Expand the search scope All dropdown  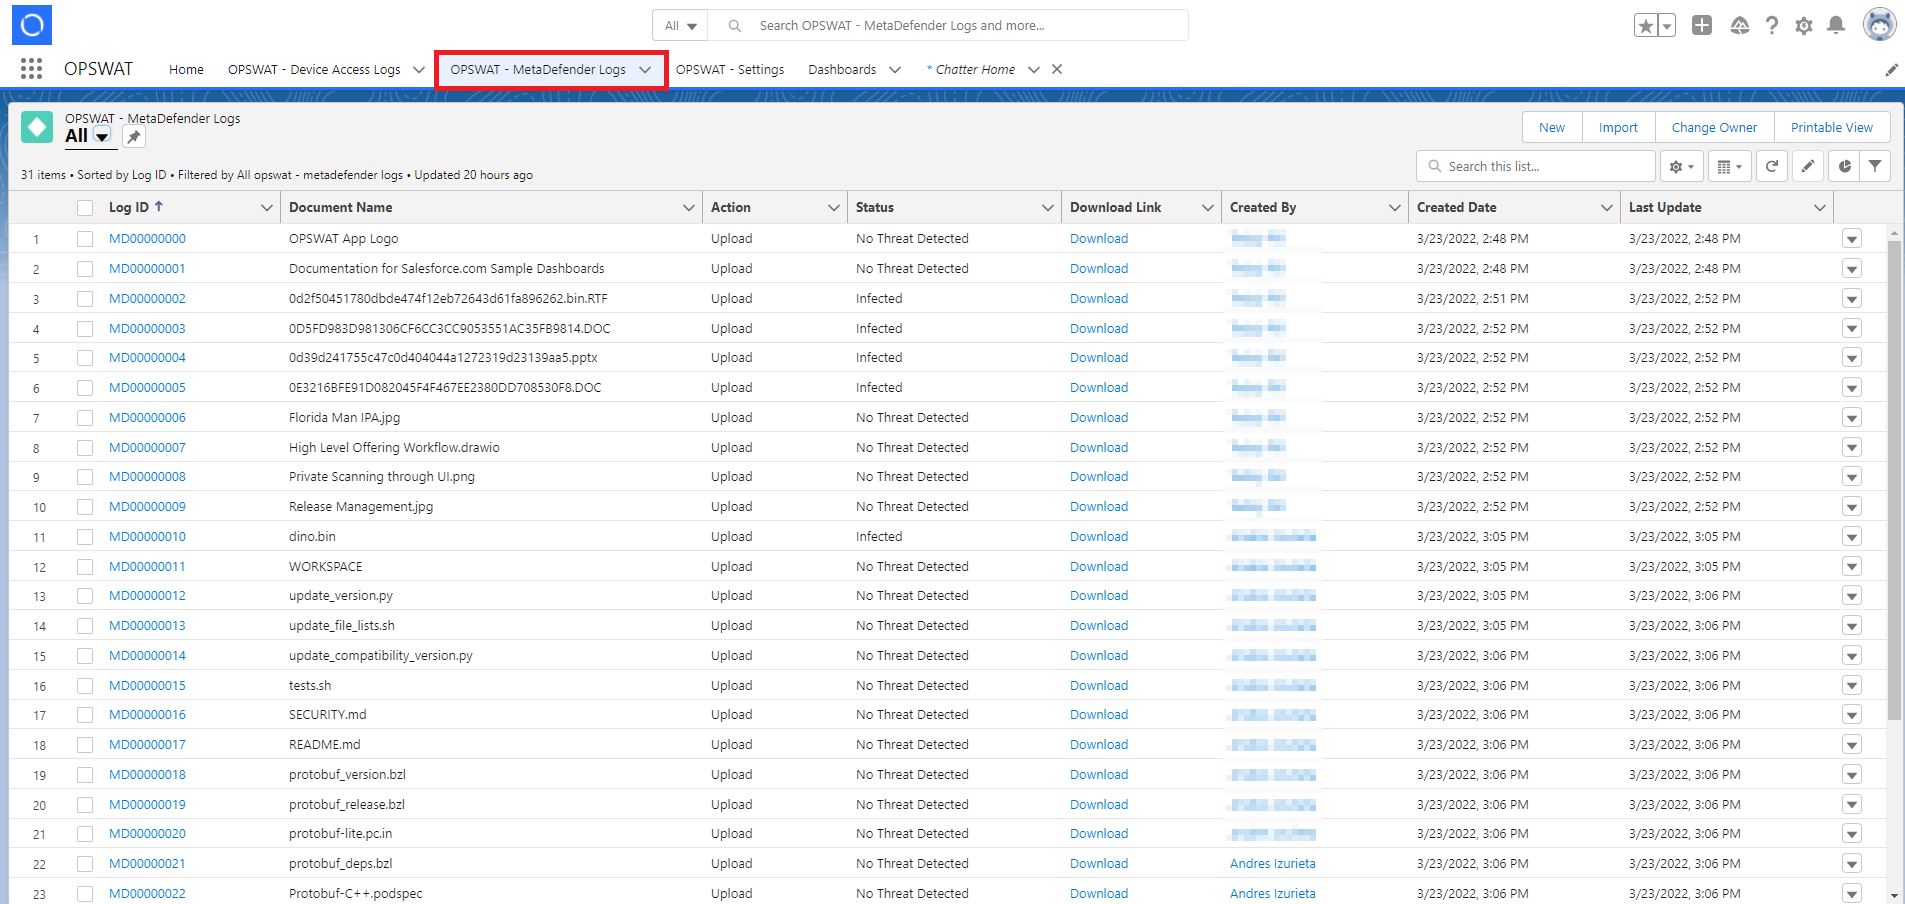(680, 26)
